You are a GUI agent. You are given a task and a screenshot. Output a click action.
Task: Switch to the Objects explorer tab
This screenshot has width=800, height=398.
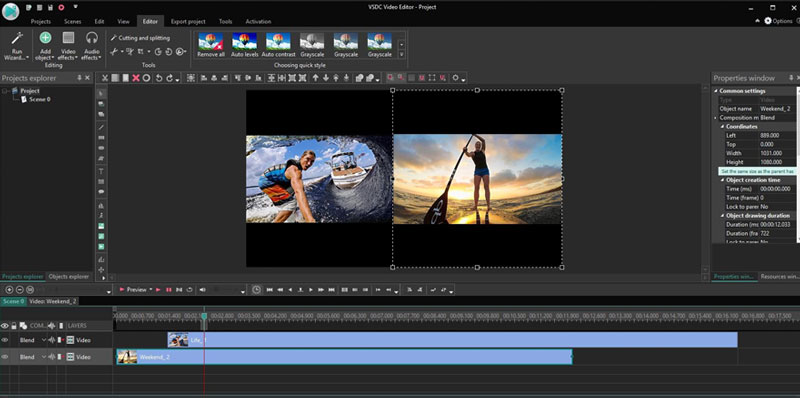(x=69, y=277)
